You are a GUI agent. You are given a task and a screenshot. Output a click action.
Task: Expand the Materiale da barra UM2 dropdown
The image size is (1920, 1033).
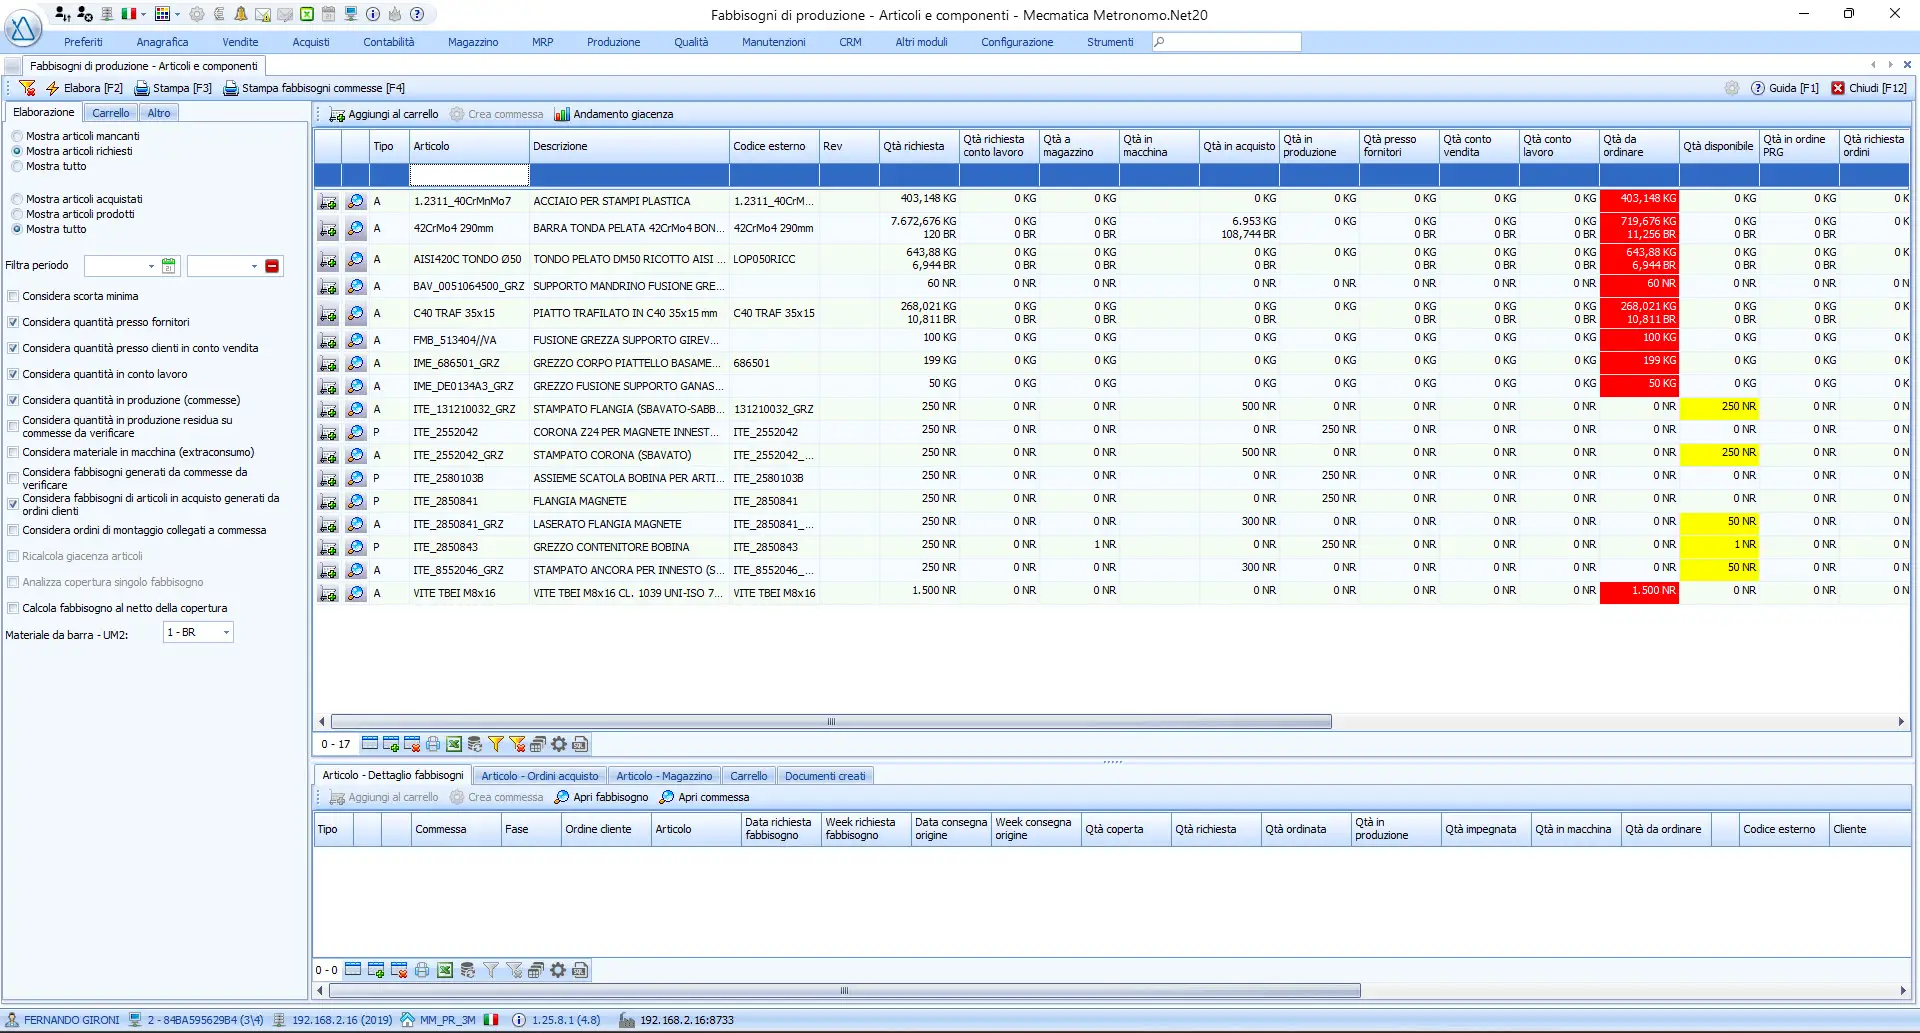pos(227,633)
